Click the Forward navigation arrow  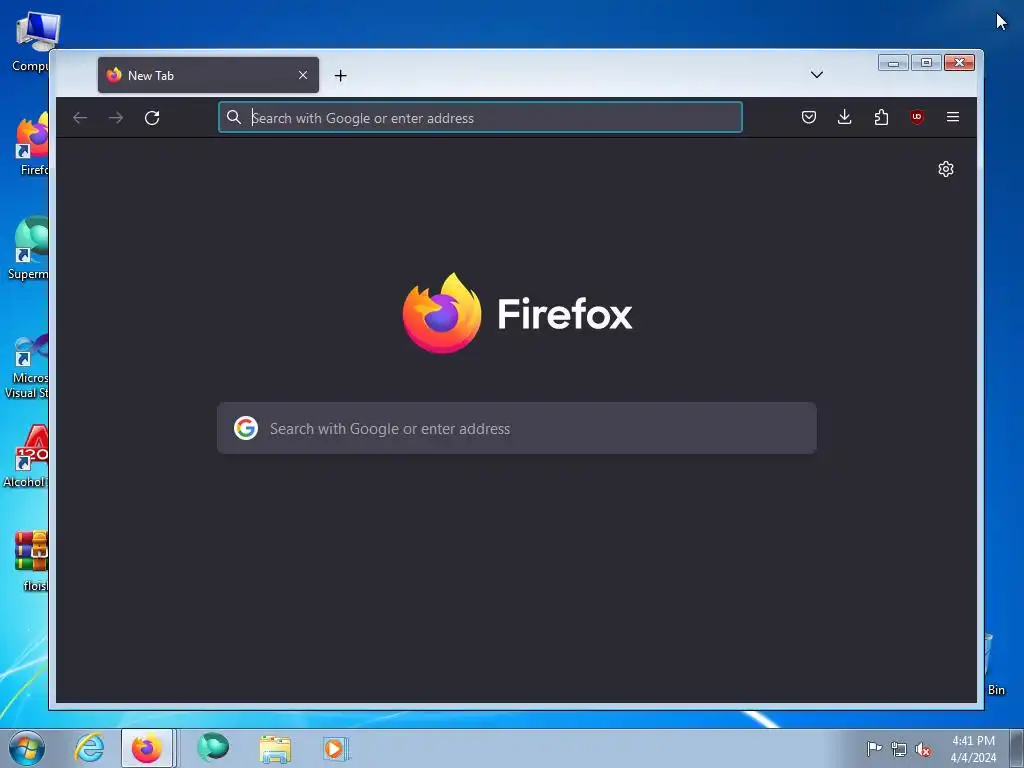116,118
